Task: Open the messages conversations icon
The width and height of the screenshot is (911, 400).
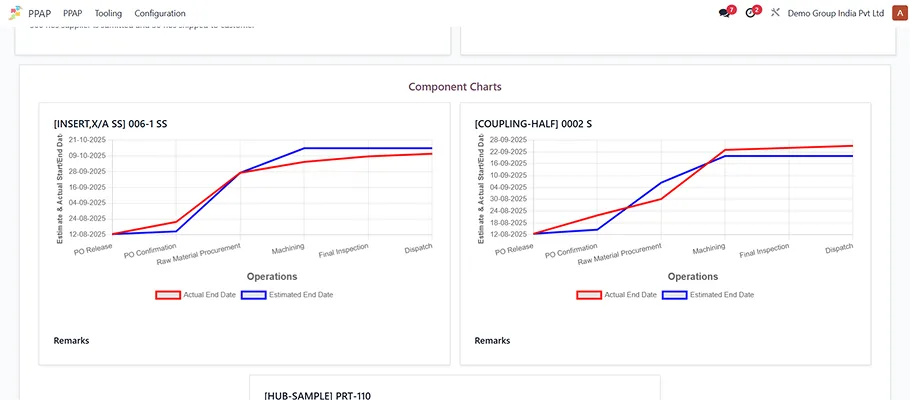Action: (724, 13)
